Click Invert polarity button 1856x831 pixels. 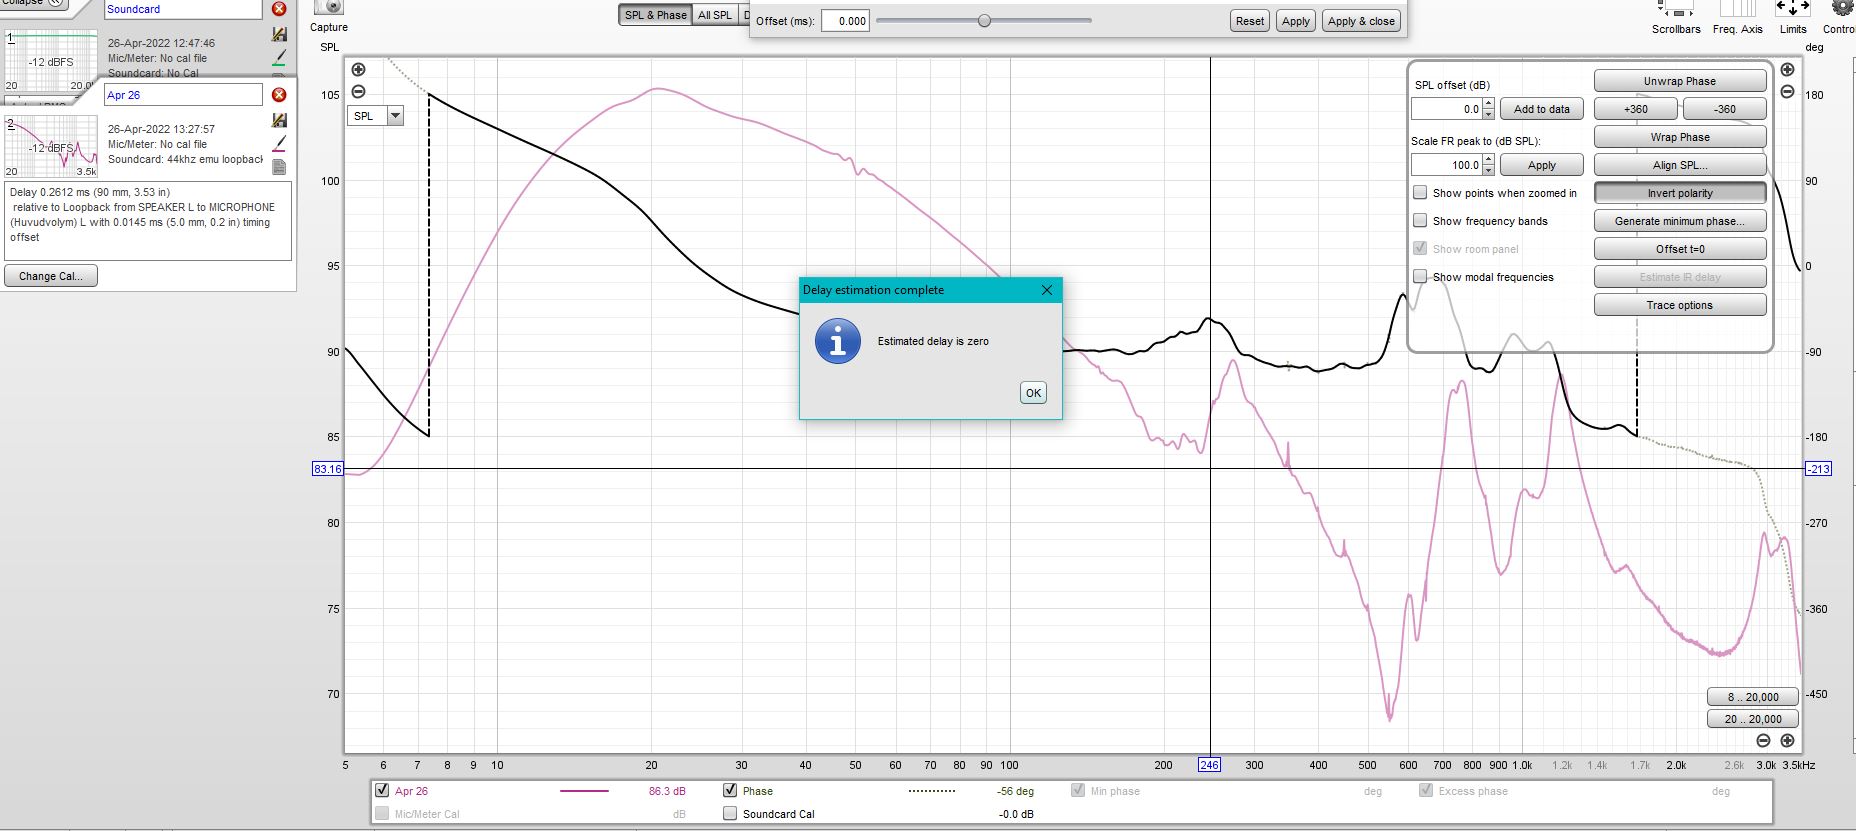coord(1680,193)
